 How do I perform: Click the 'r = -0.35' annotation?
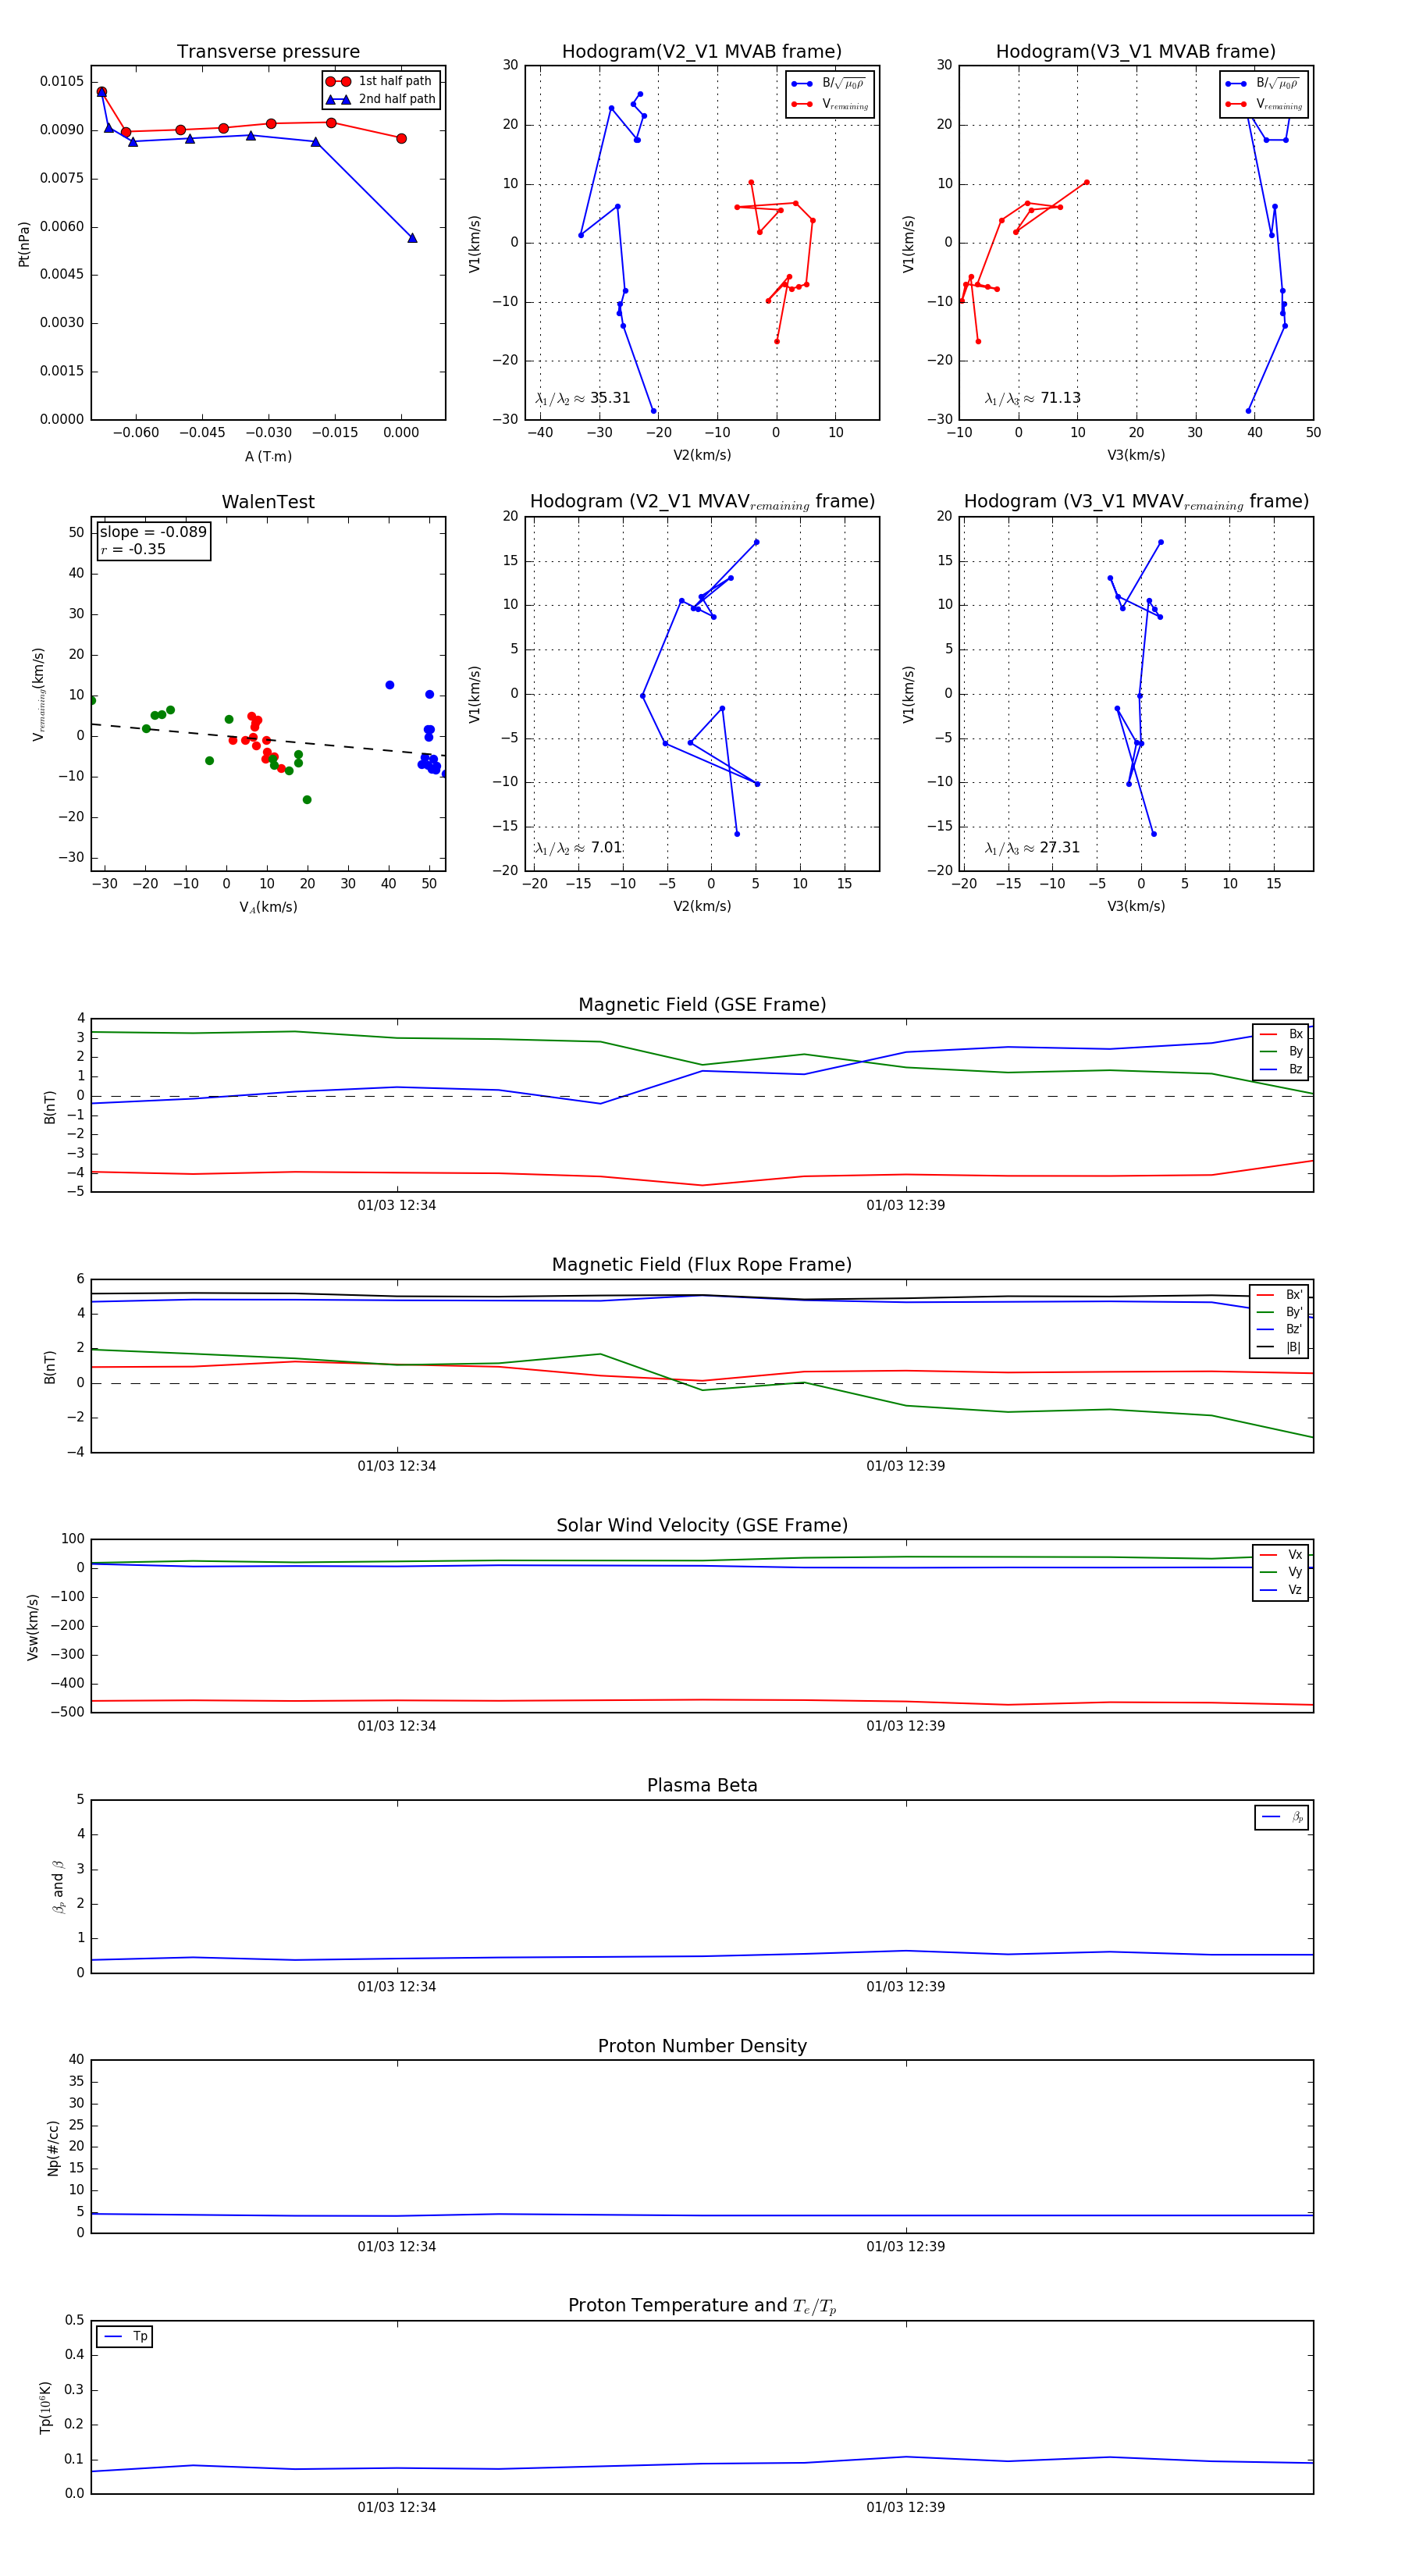pyautogui.click(x=133, y=549)
